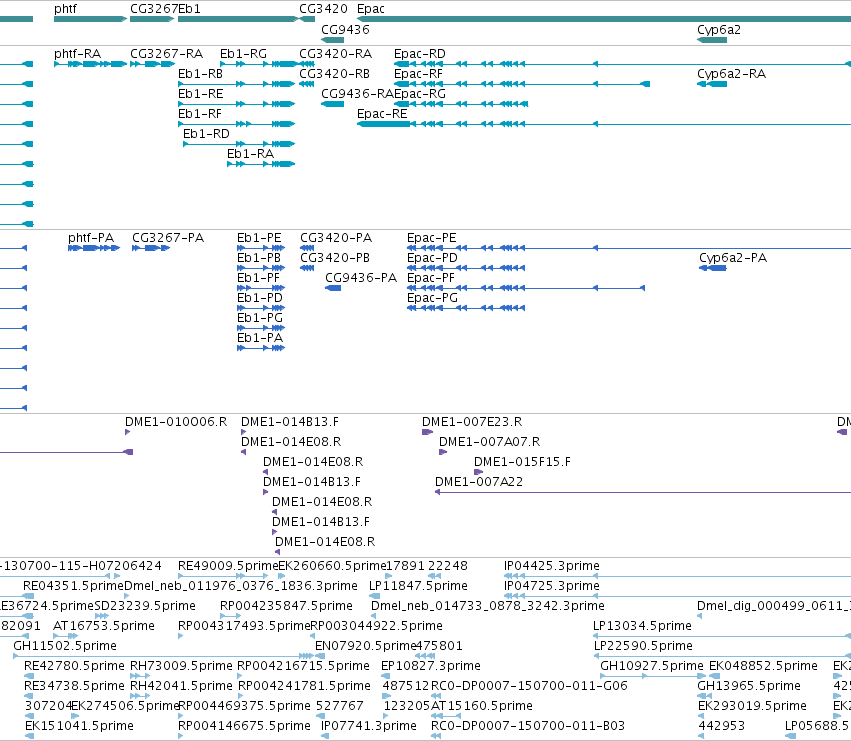Click transcript phtf-RA
This screenshot has height=741, width=851.
point(91,64)
